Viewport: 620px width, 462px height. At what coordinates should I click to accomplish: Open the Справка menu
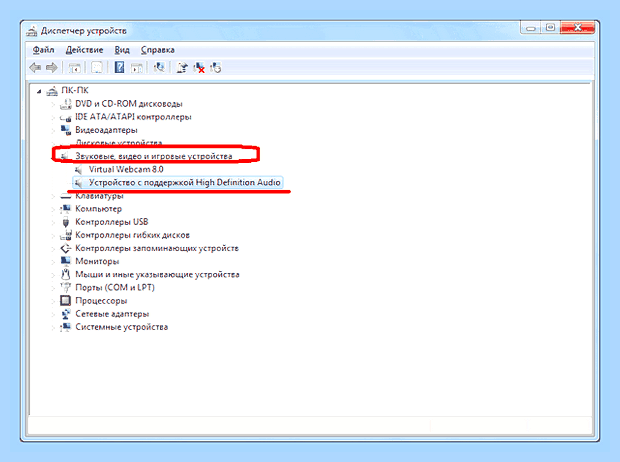coord(158,50)
